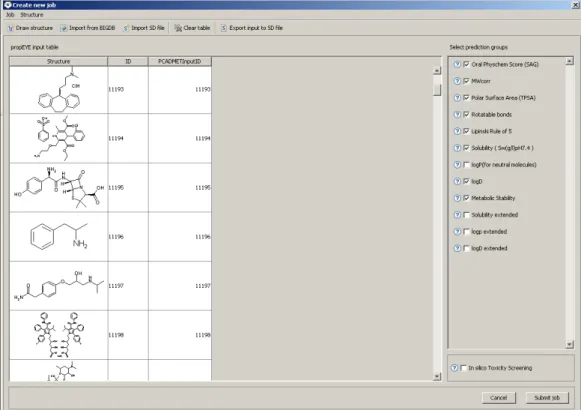
Task: Click ID cell 11197
Action: point(128,286)
